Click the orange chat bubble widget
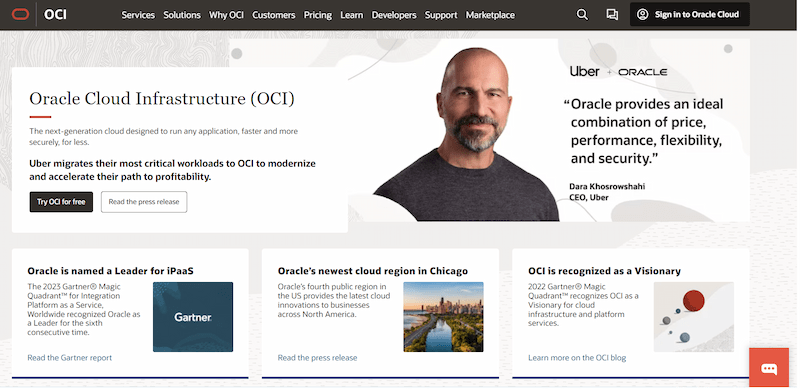Viewport: 800px width, 389px height. [x=769, y=368]
